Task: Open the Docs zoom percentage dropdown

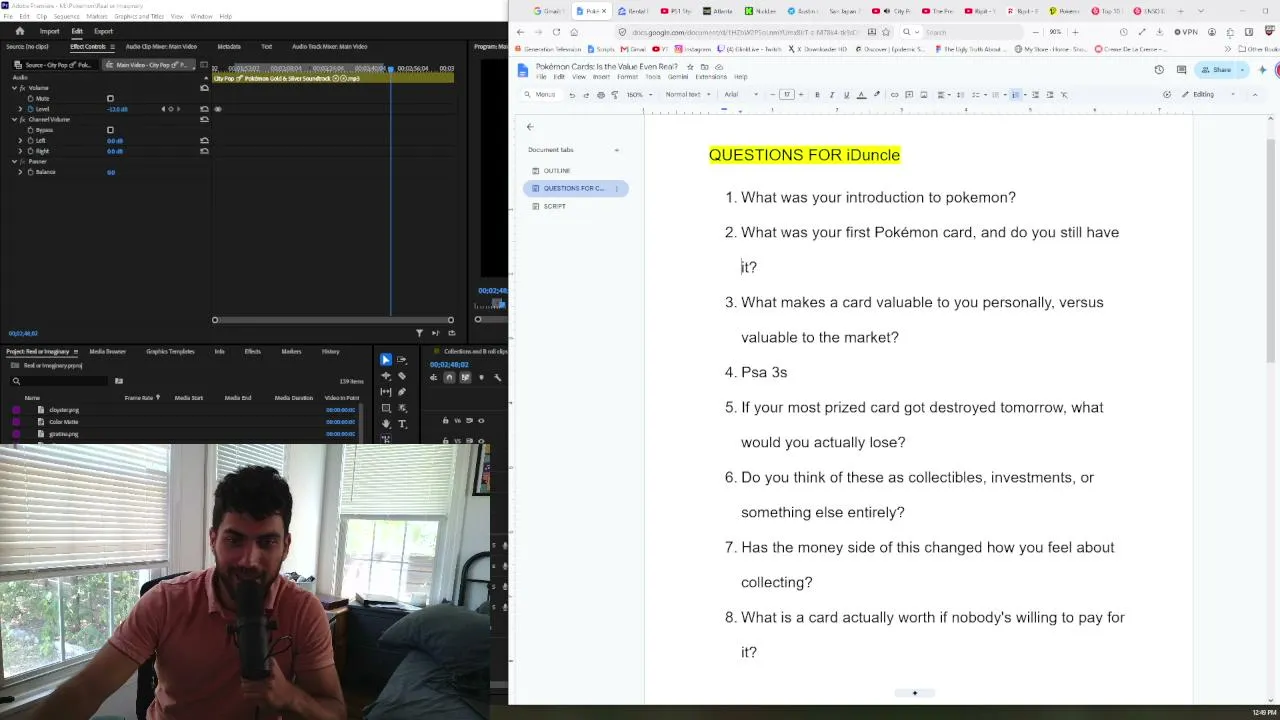Action: click(x=638, y=95)
